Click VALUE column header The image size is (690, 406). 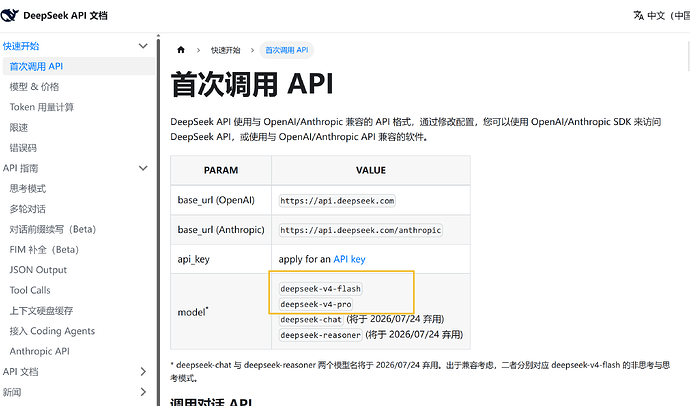point(371,170)
